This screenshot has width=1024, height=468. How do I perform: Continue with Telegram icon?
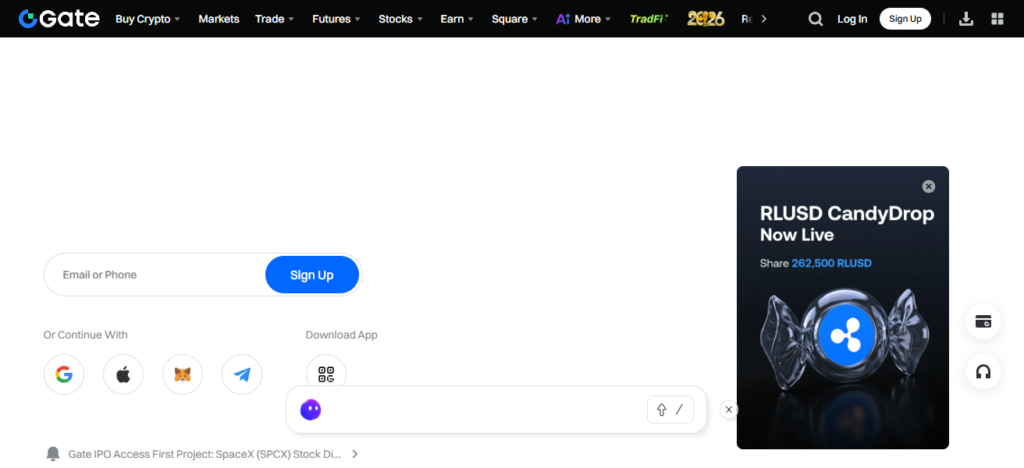pyautogui.click(x=242, y=375)
